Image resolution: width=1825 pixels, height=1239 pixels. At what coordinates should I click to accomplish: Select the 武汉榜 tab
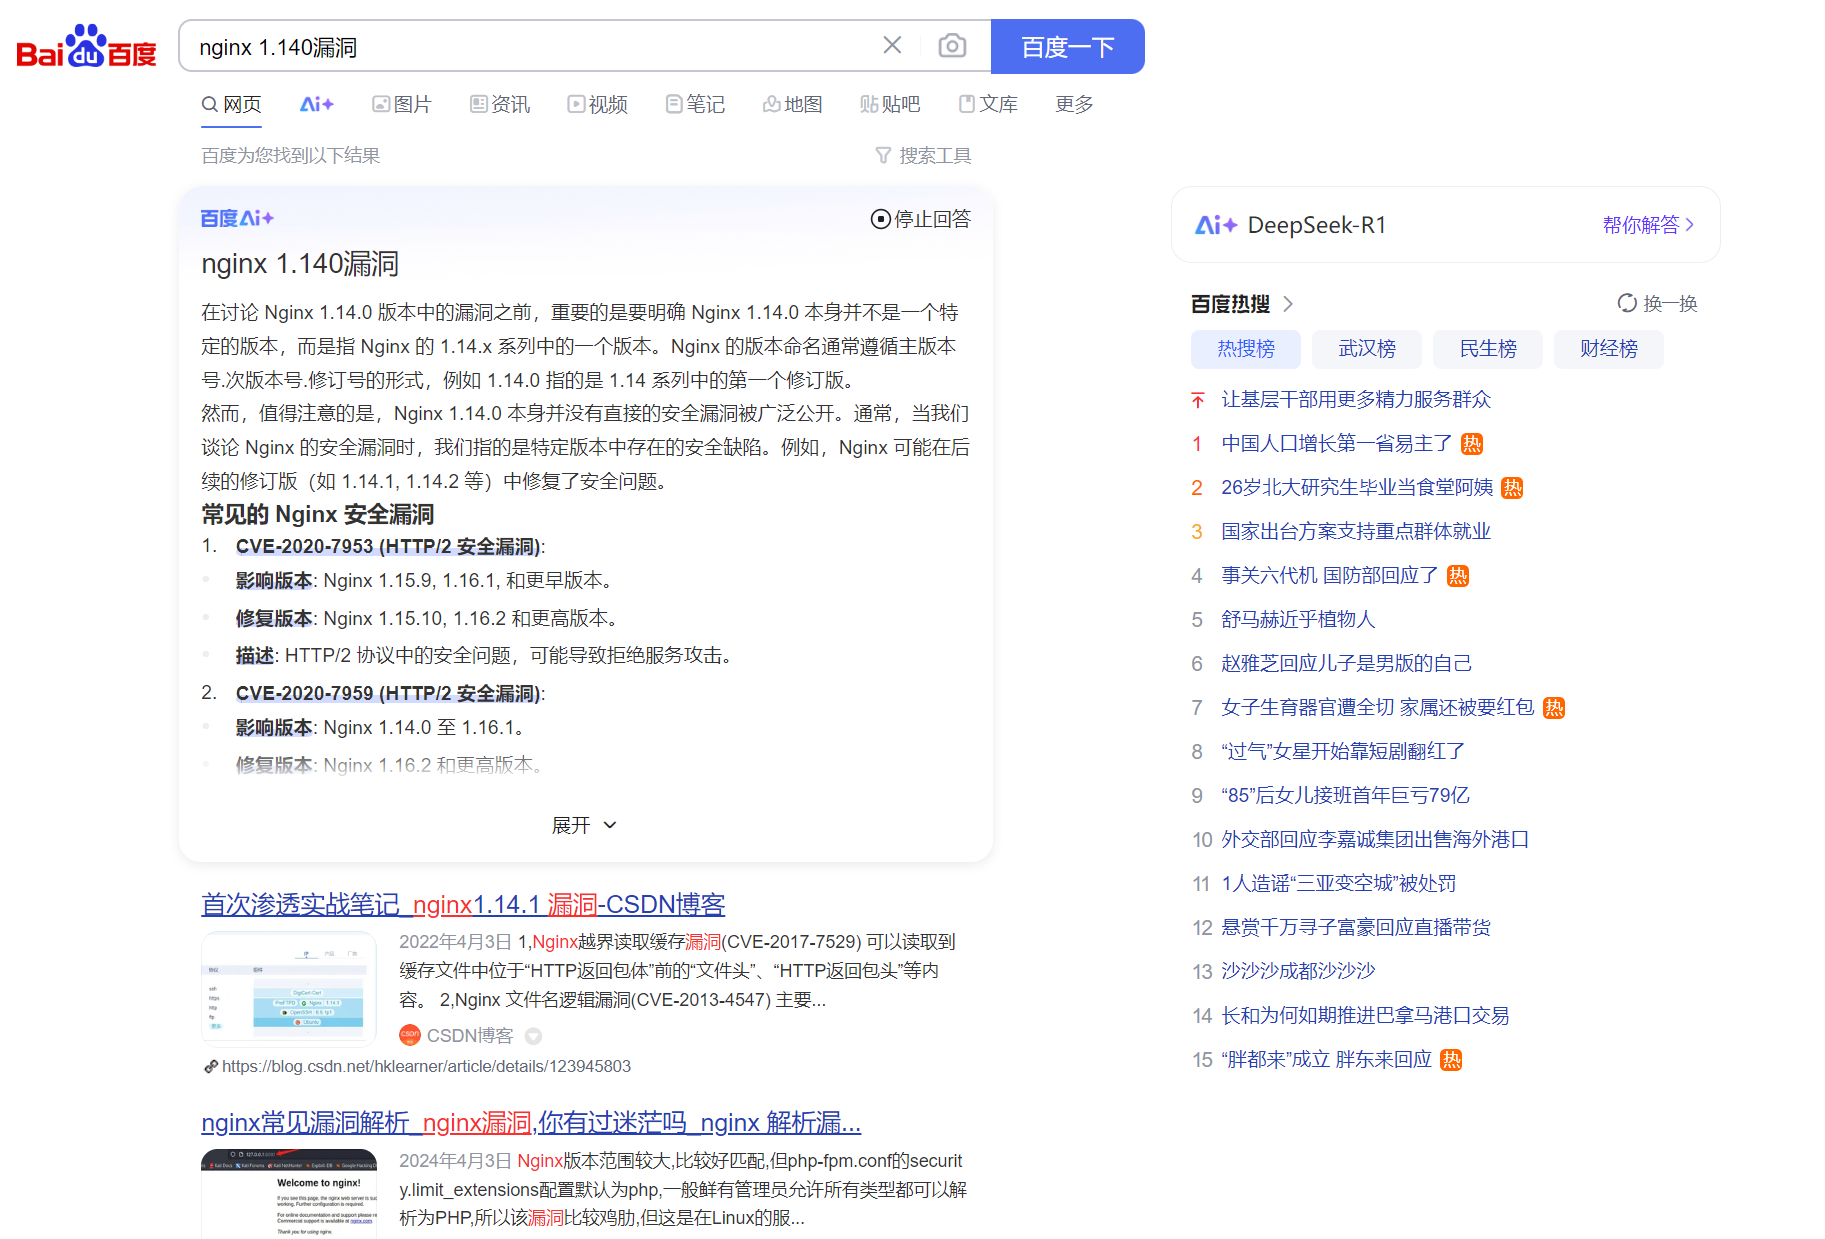(x=1367, y=349)
